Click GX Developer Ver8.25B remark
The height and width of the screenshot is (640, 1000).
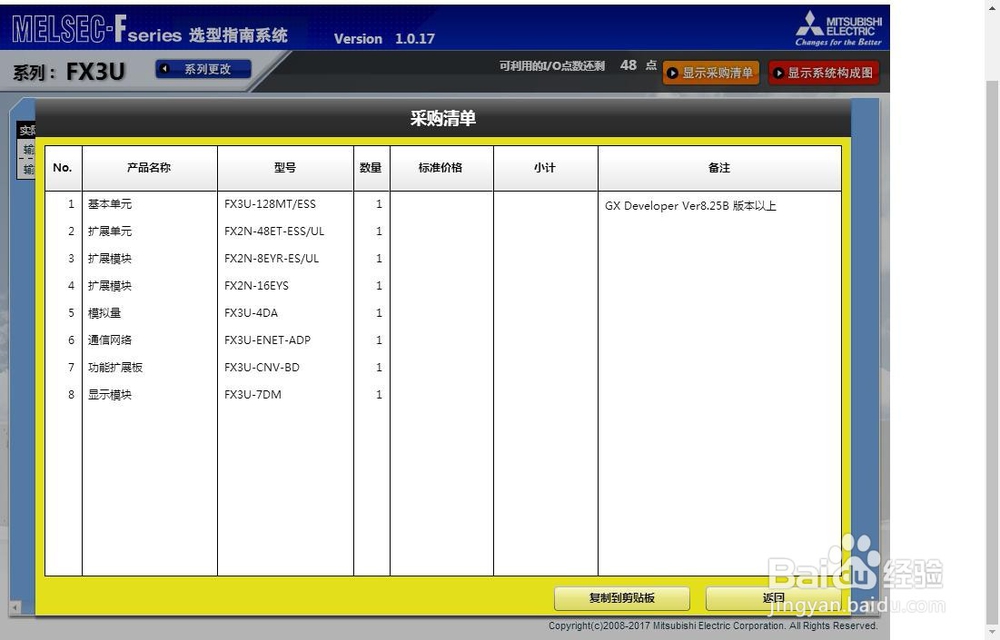click(x=691, y=206)
